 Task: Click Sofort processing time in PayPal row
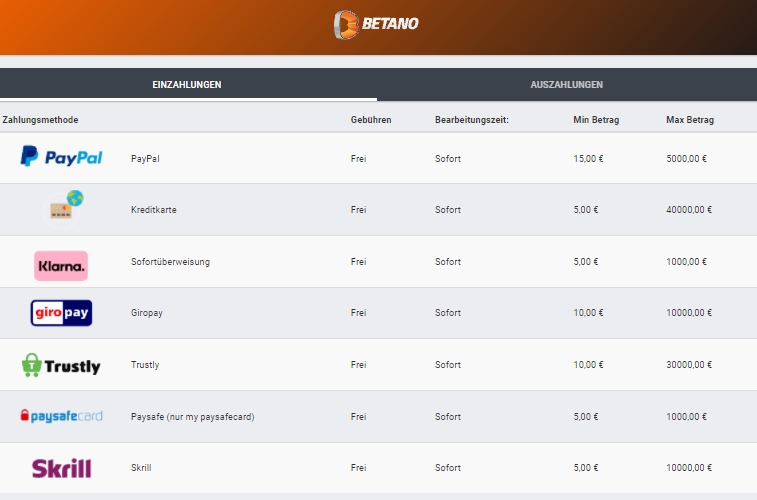pyautogui.click(x=448, y=159)
